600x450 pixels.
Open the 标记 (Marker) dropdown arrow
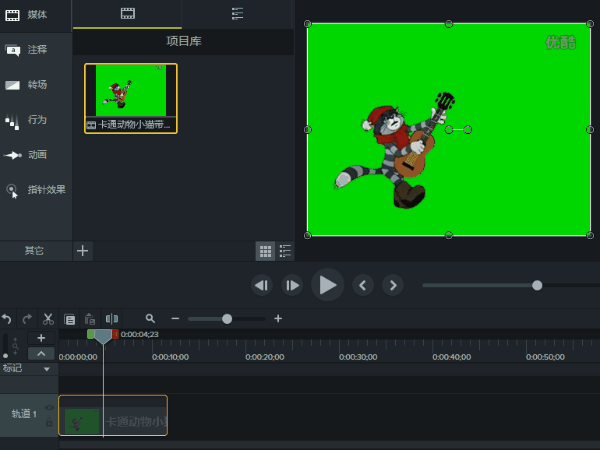(47, 369)
